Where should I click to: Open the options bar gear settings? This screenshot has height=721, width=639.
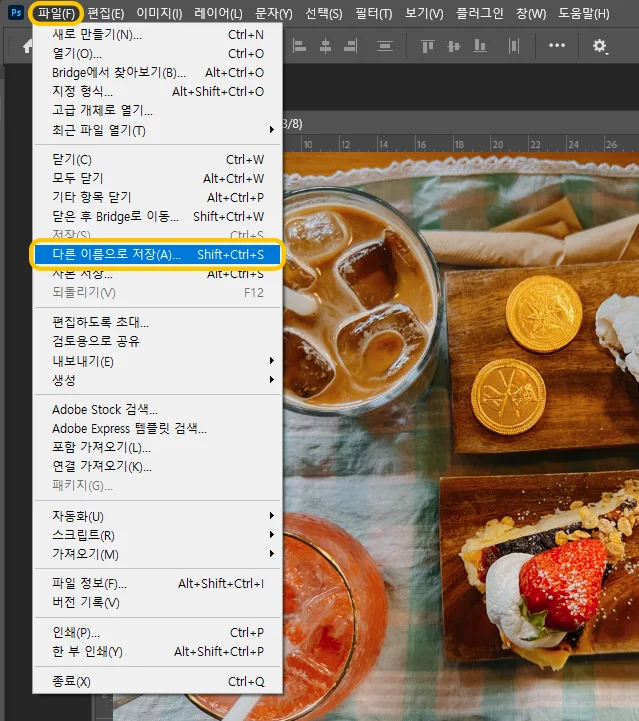[x=599, y=46]
